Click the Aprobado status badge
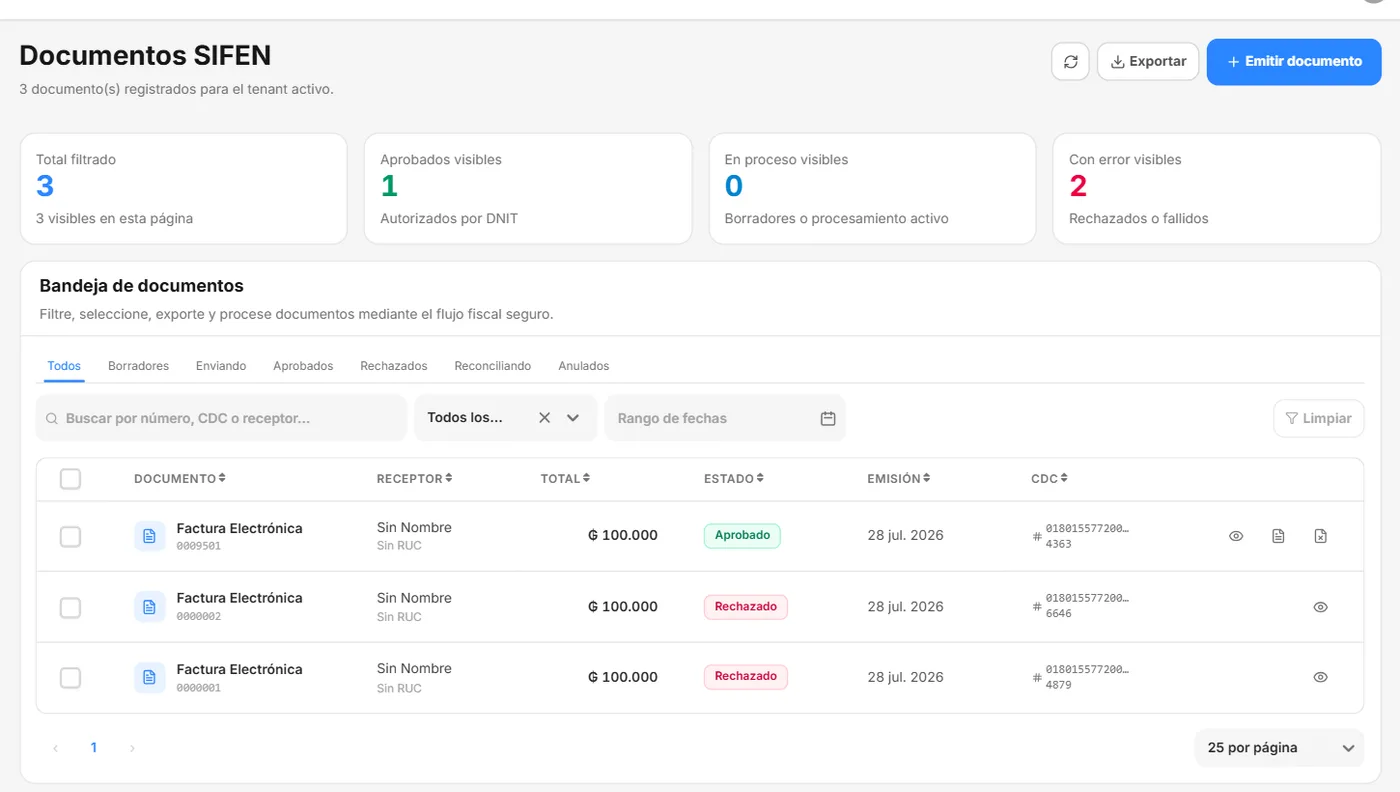1400x792 pixels. coord(742,536)
